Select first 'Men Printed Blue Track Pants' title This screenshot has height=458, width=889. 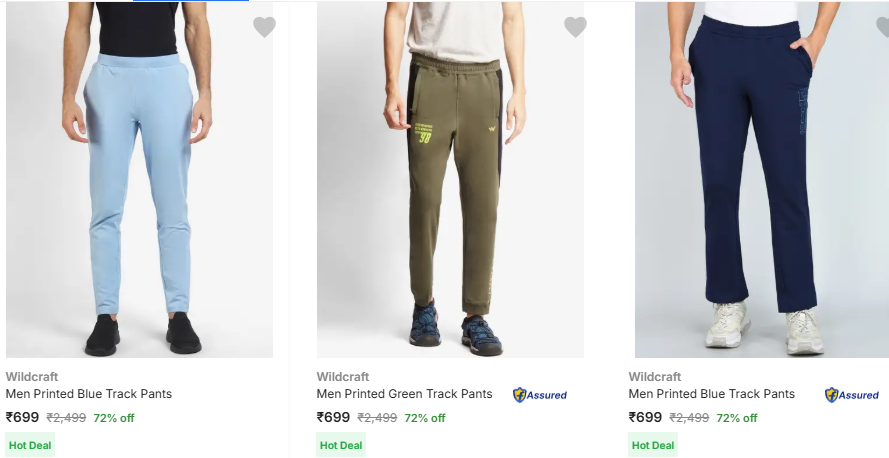[x=89, y=394]
